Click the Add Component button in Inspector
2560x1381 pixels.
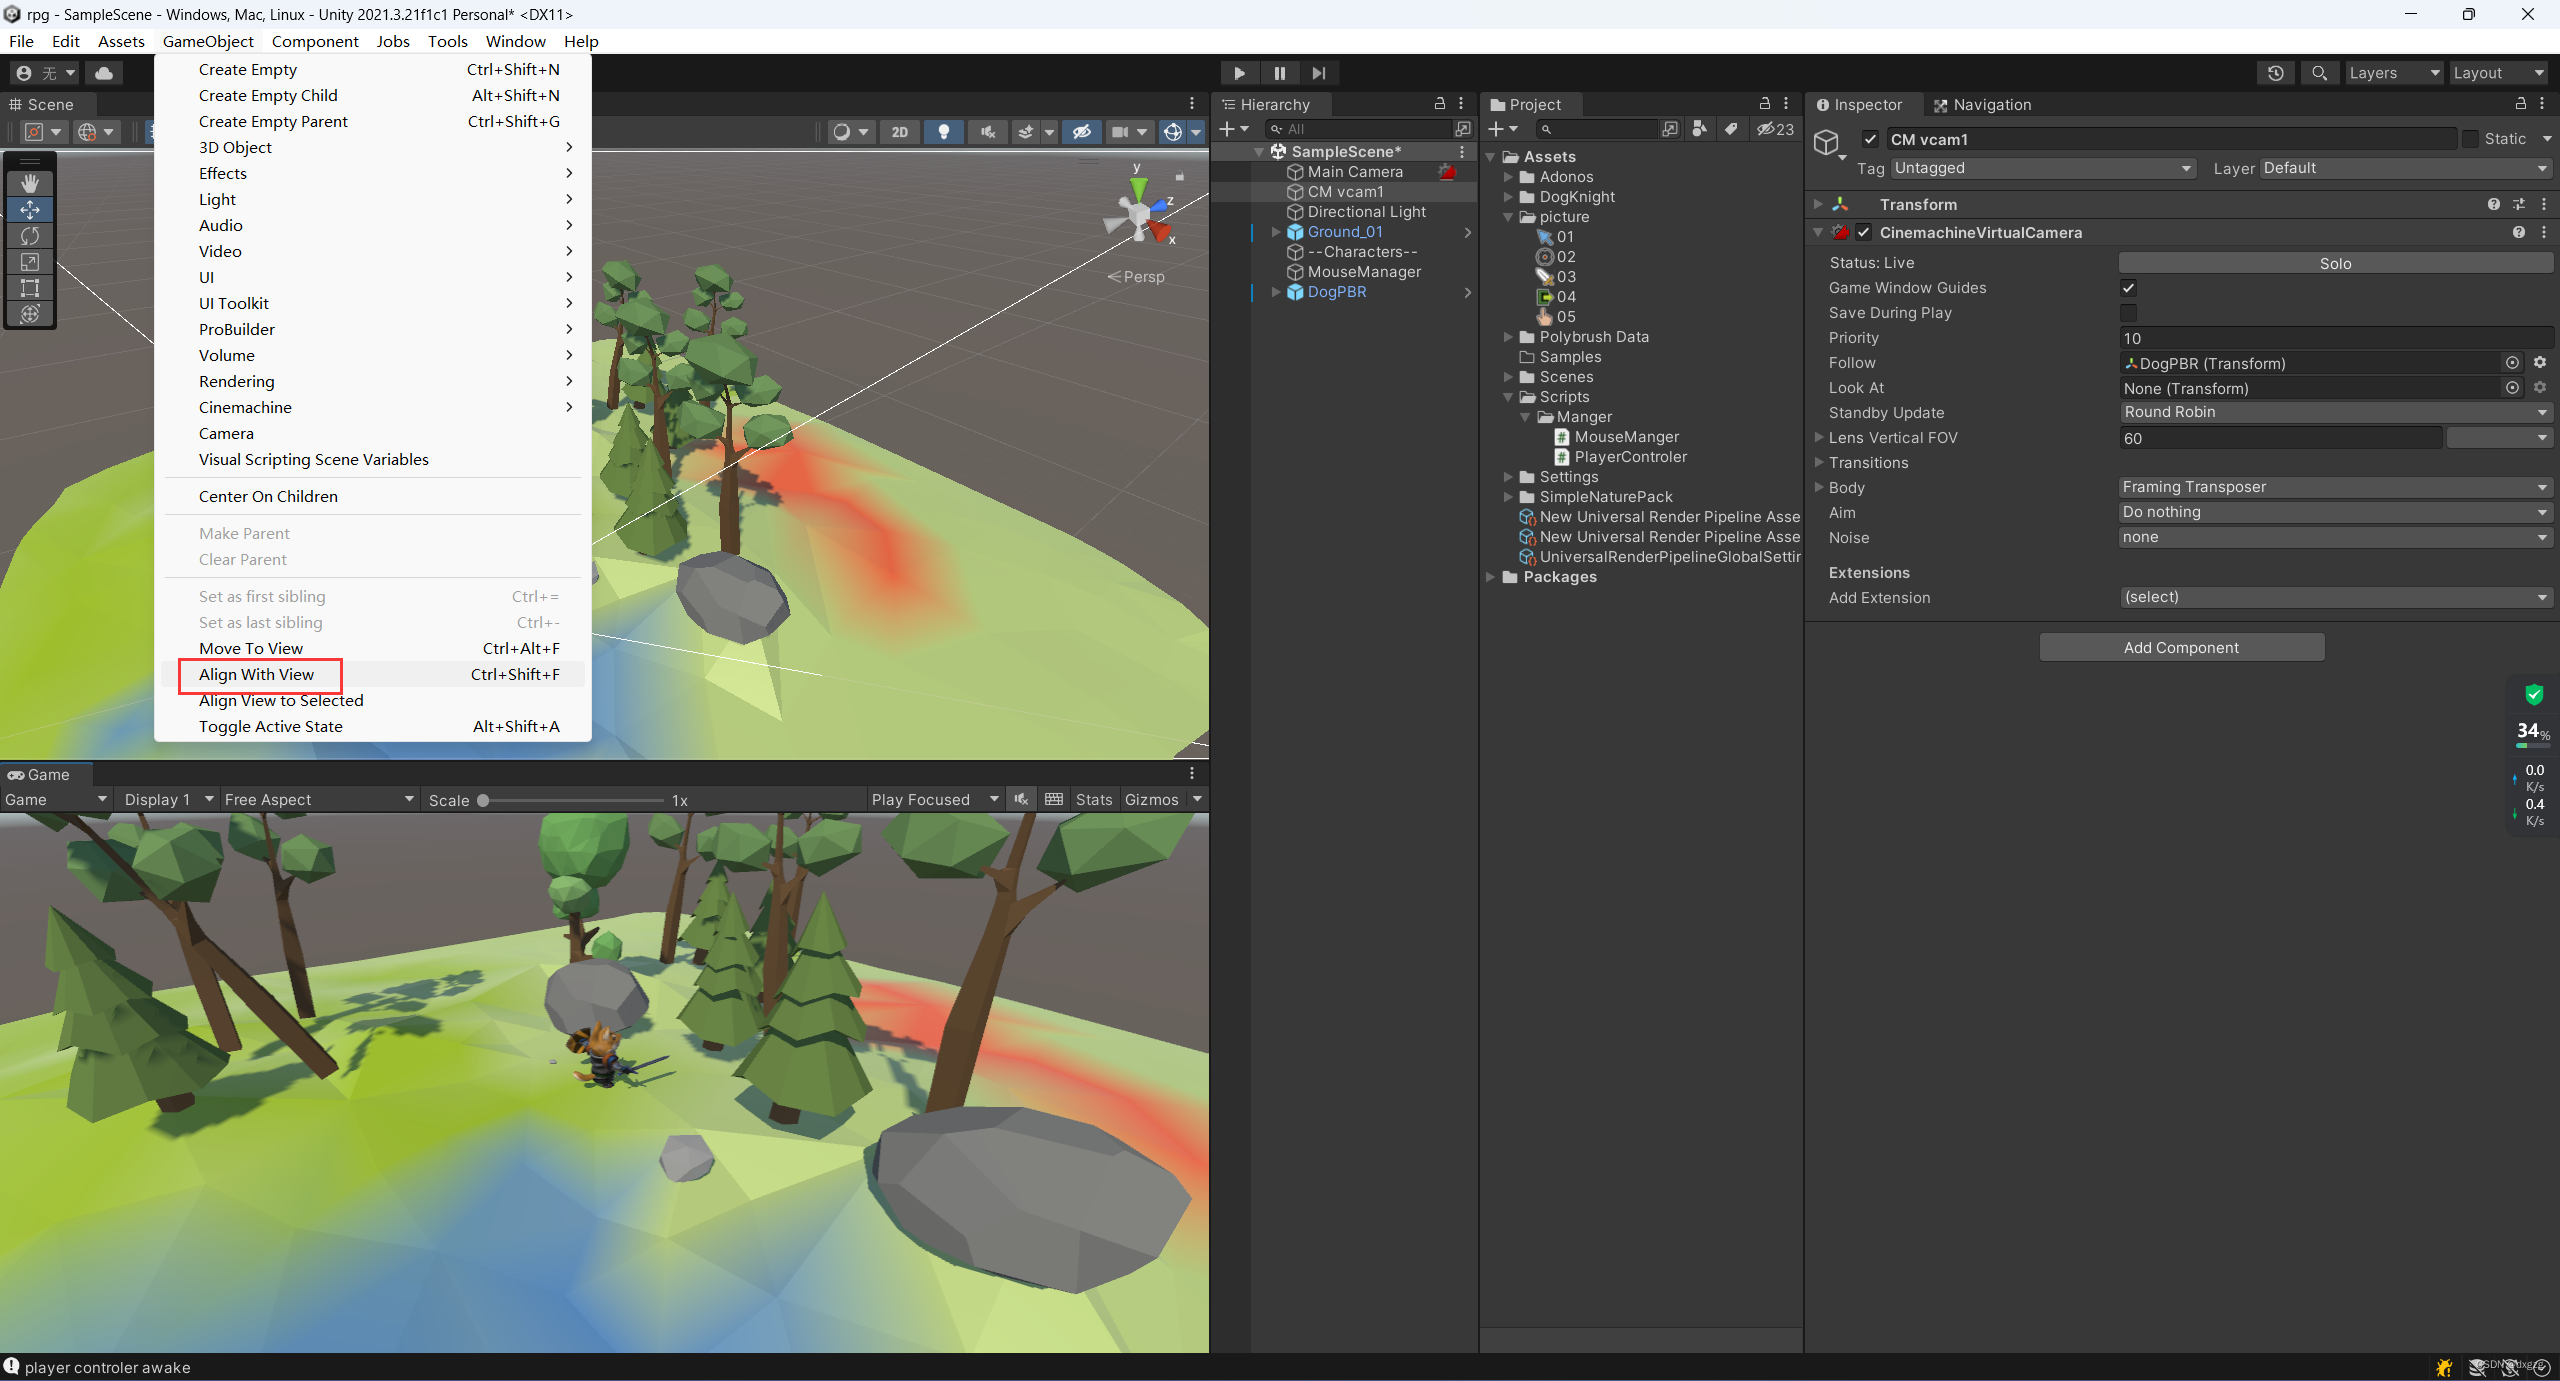pyautogui.click(x=2181, y=648)
